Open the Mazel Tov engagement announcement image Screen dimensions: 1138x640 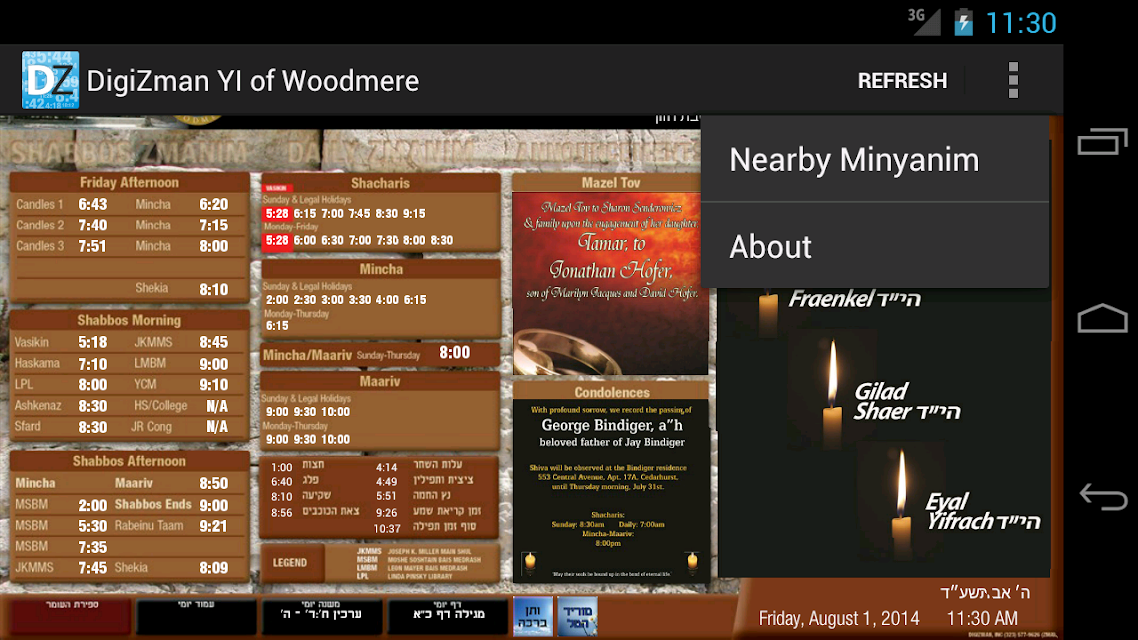coord(610,284)
